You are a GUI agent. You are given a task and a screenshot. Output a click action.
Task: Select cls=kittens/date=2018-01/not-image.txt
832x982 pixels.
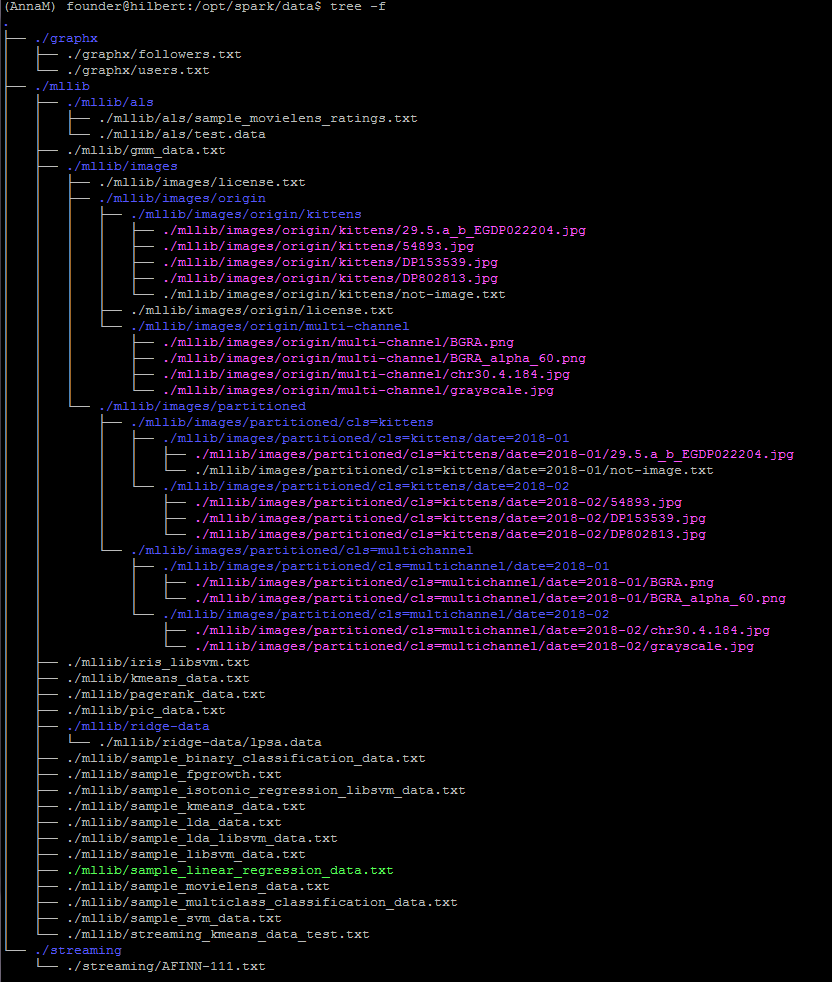click(454, 470)
